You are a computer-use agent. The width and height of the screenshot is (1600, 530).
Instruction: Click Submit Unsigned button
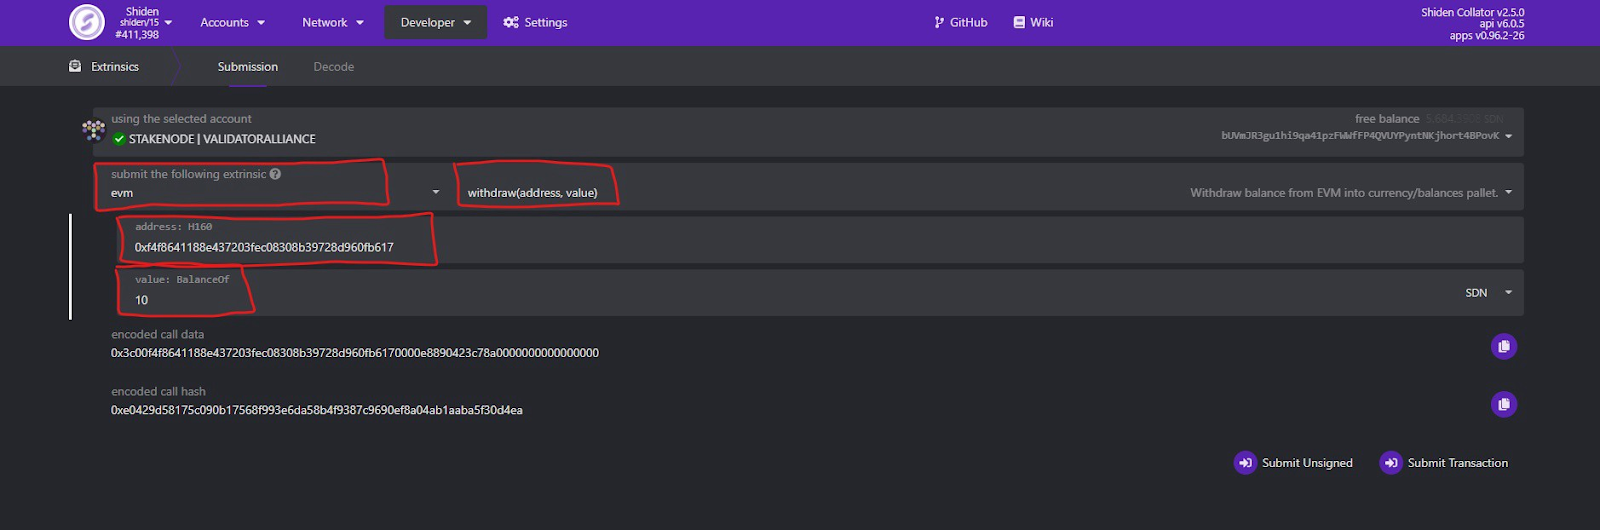pyautogui.click(x=1293, y=463)
